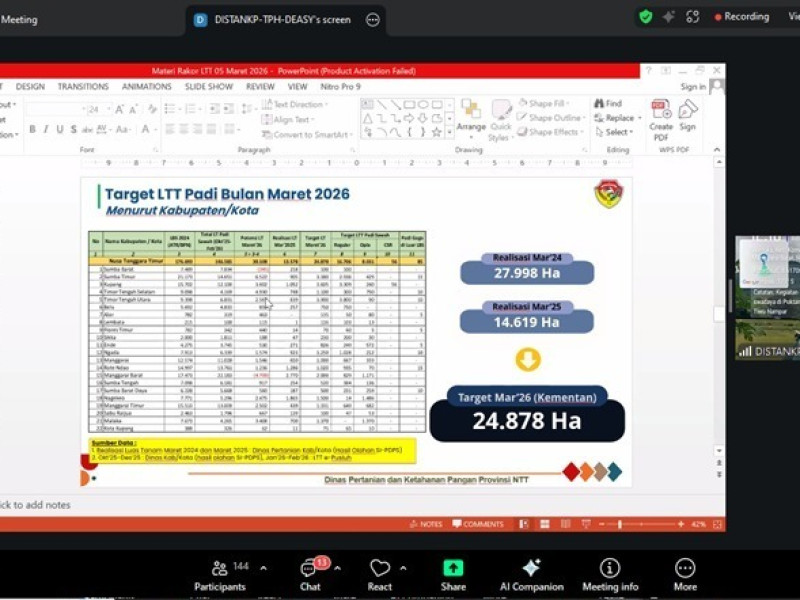Viewport: 800px width, 600px height.
Task: Switch to the TRANSITIONS ribbon tab
Action: click(83, 87)
